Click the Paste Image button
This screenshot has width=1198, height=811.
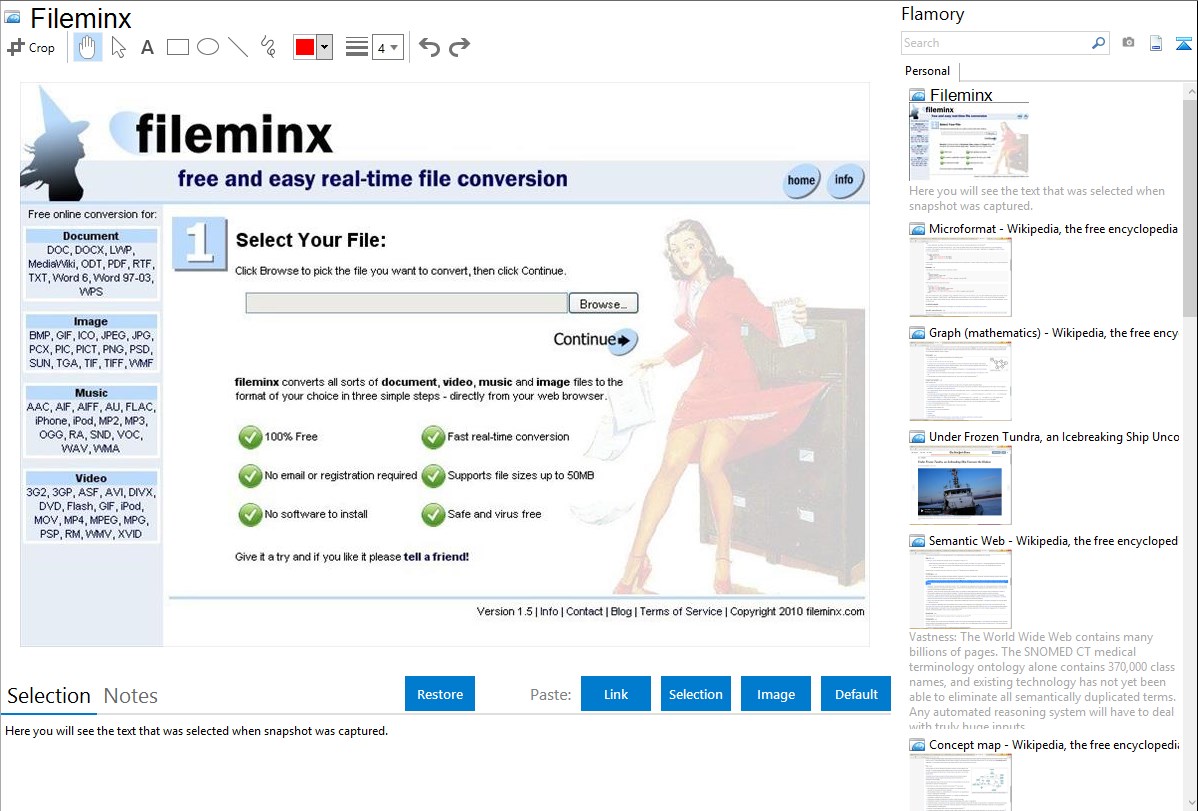[775, 694]
